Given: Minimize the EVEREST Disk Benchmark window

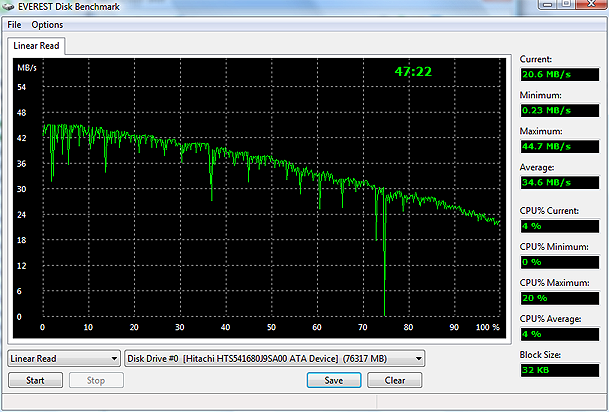Looking at the screenshot, I should point(537,8).
